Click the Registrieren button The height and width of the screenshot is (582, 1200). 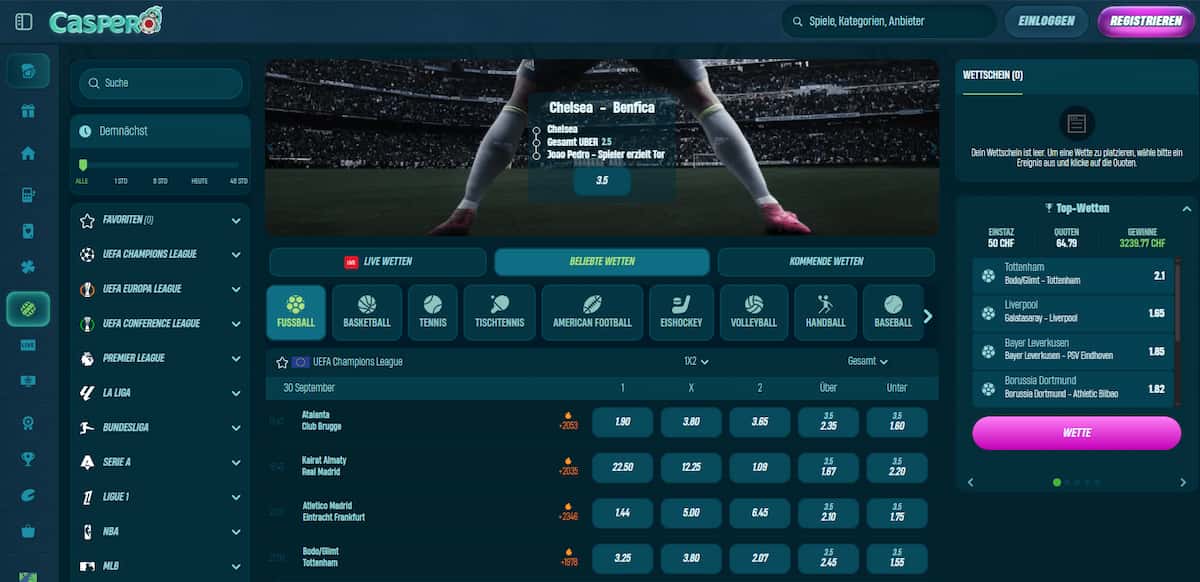[1146, 21]
